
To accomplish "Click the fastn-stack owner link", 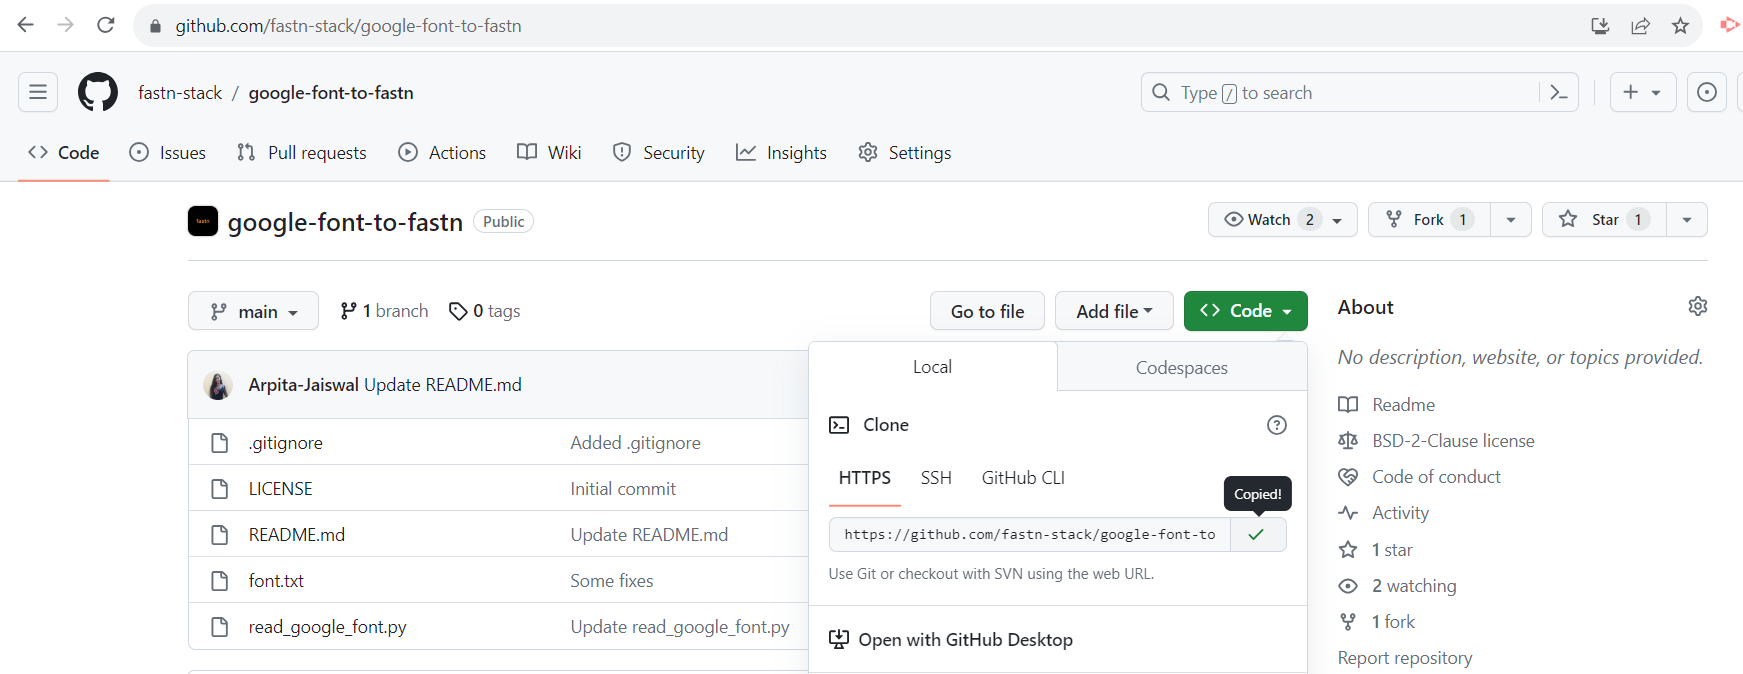I will [x=180, y=93].
